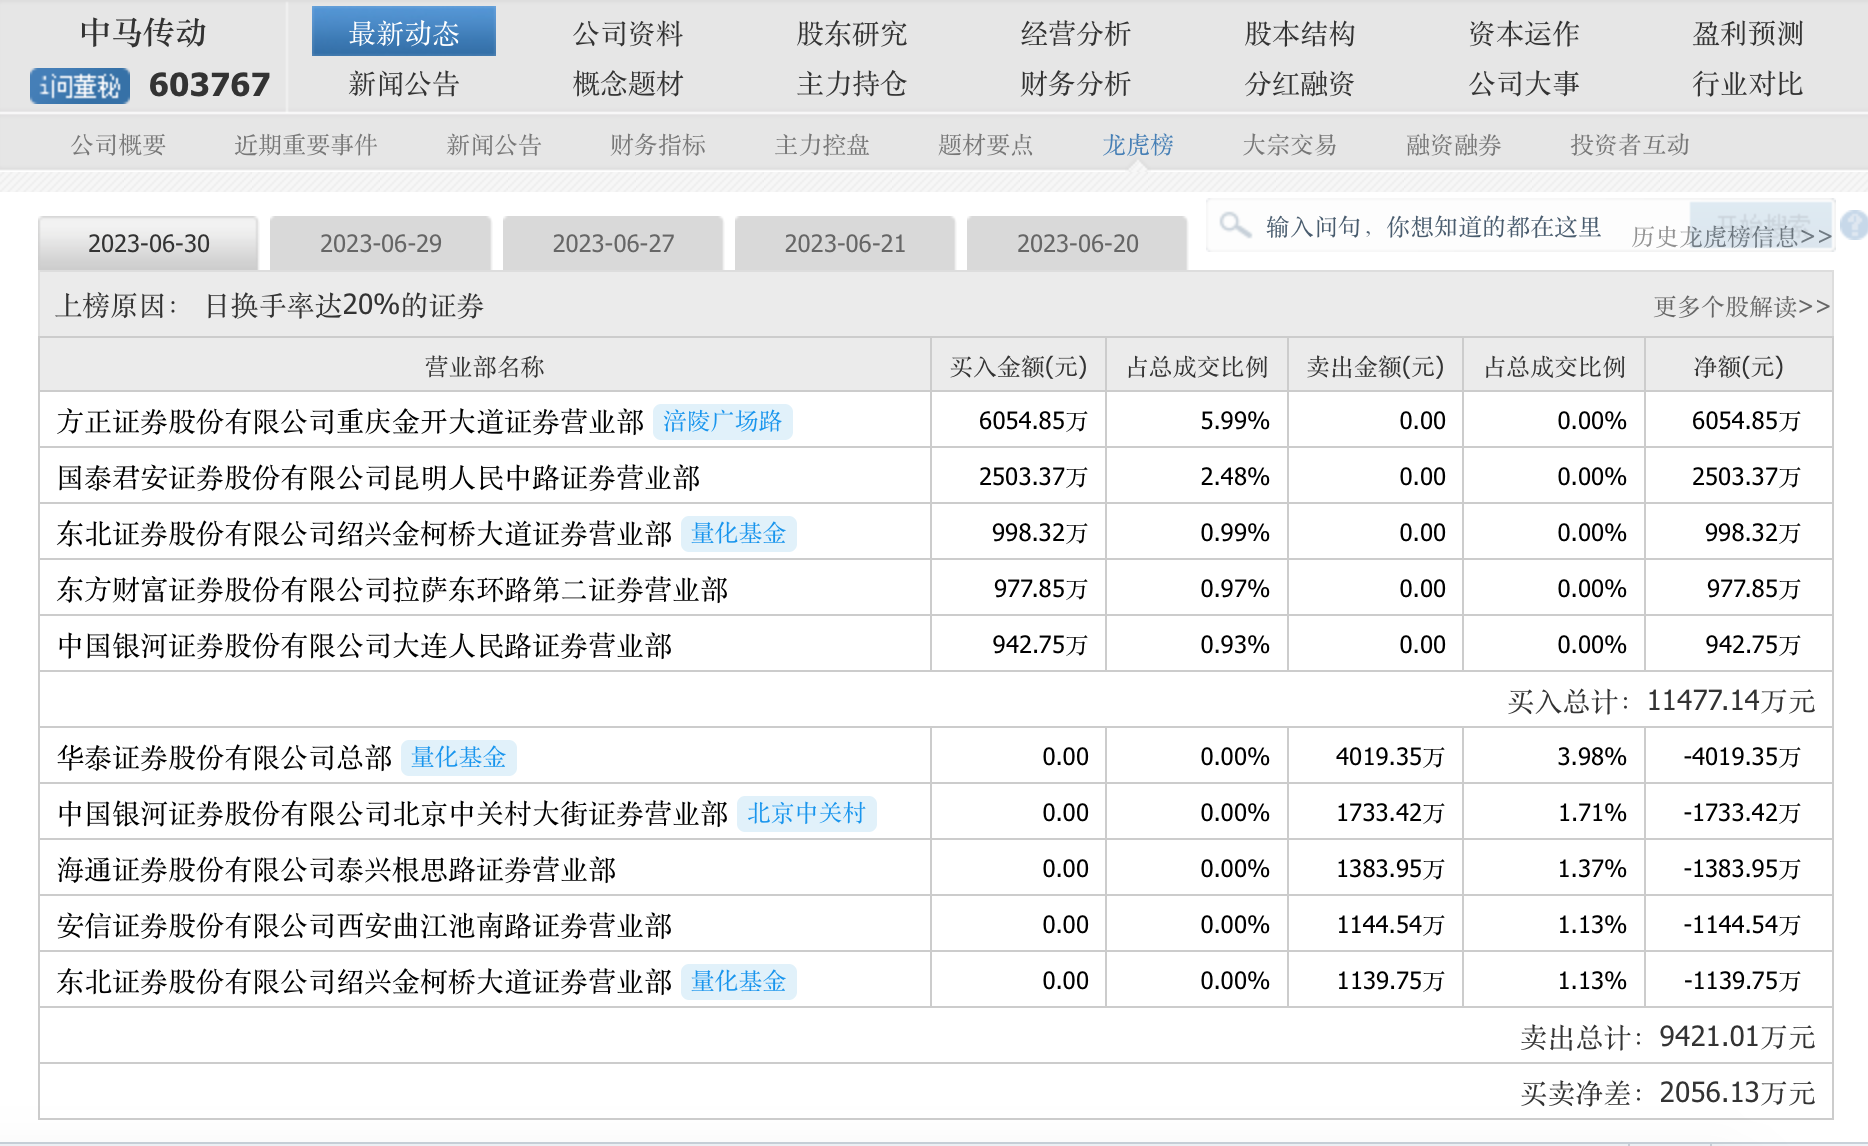Click the 中马传动 stock name
The height and width of the screenshot is (1146, 1868).
[x=143, y=32]
